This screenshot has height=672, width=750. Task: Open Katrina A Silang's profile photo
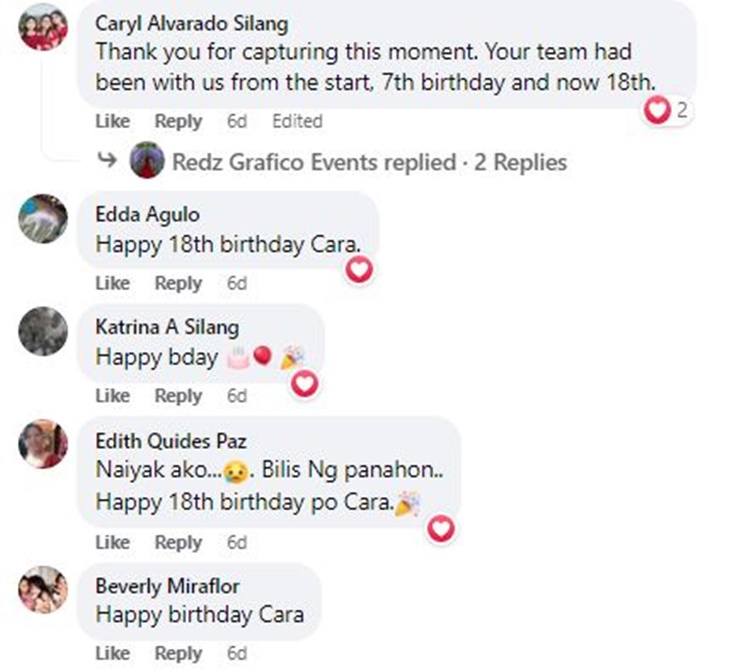pos(43,331)
